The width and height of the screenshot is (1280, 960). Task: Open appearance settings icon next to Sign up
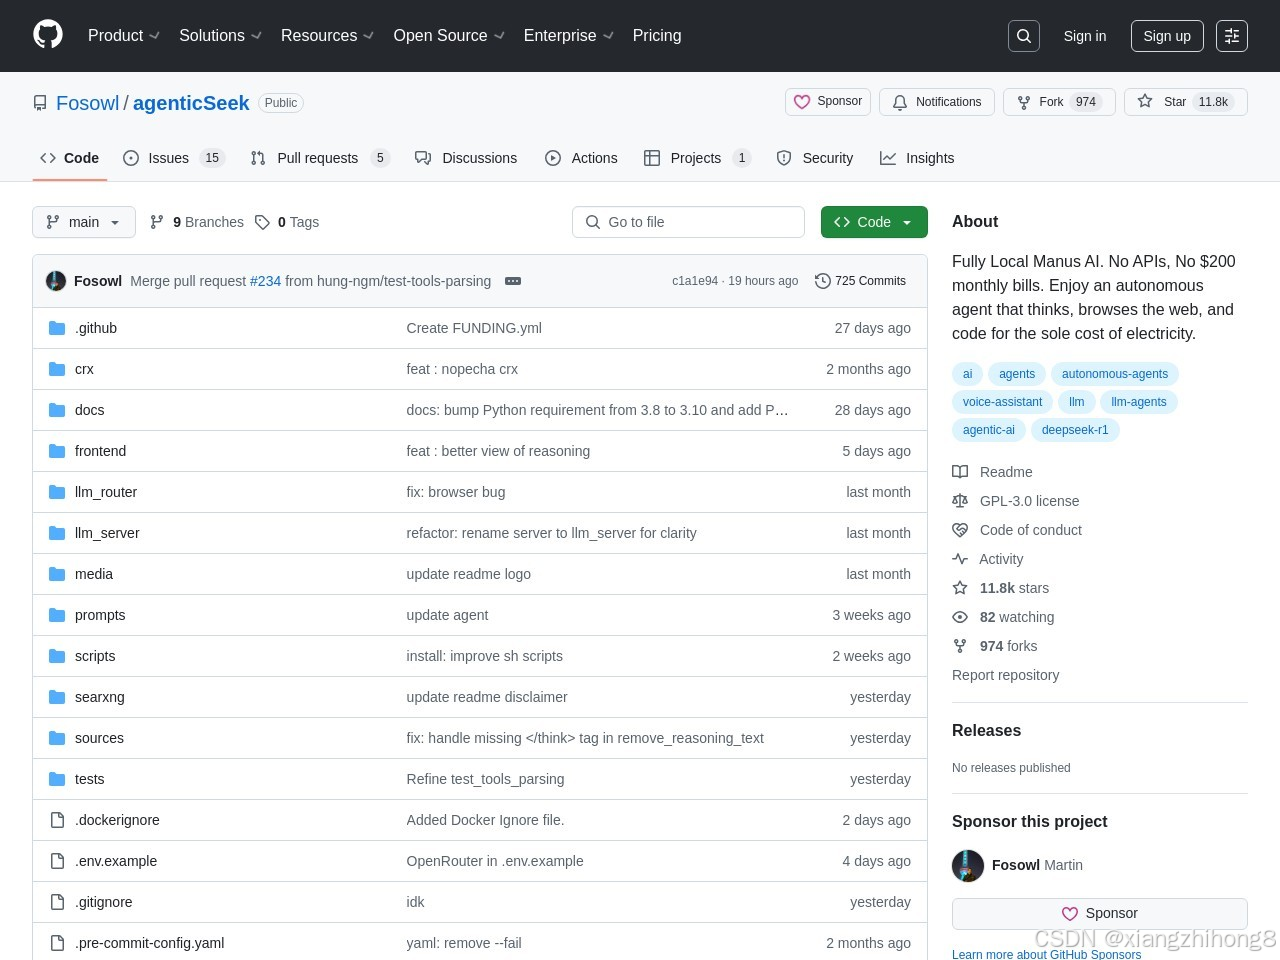pos(1232,36)
